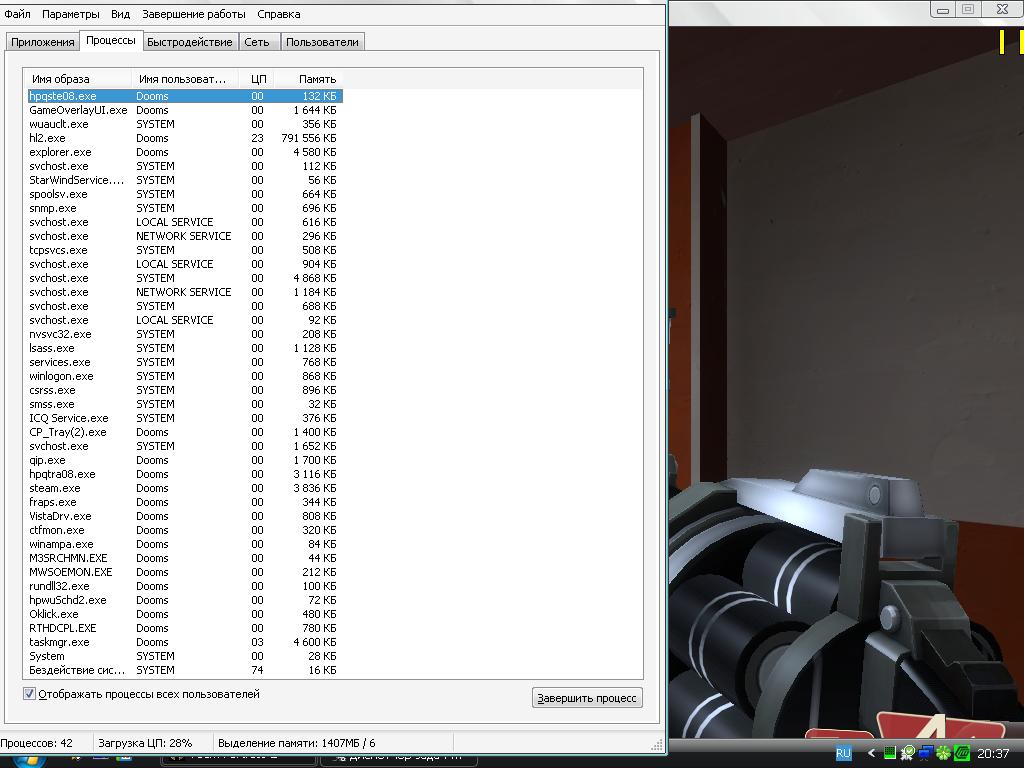Click the 'winlogon.exe' process
Screen dimensions: 1024x768
coord(185,376)
